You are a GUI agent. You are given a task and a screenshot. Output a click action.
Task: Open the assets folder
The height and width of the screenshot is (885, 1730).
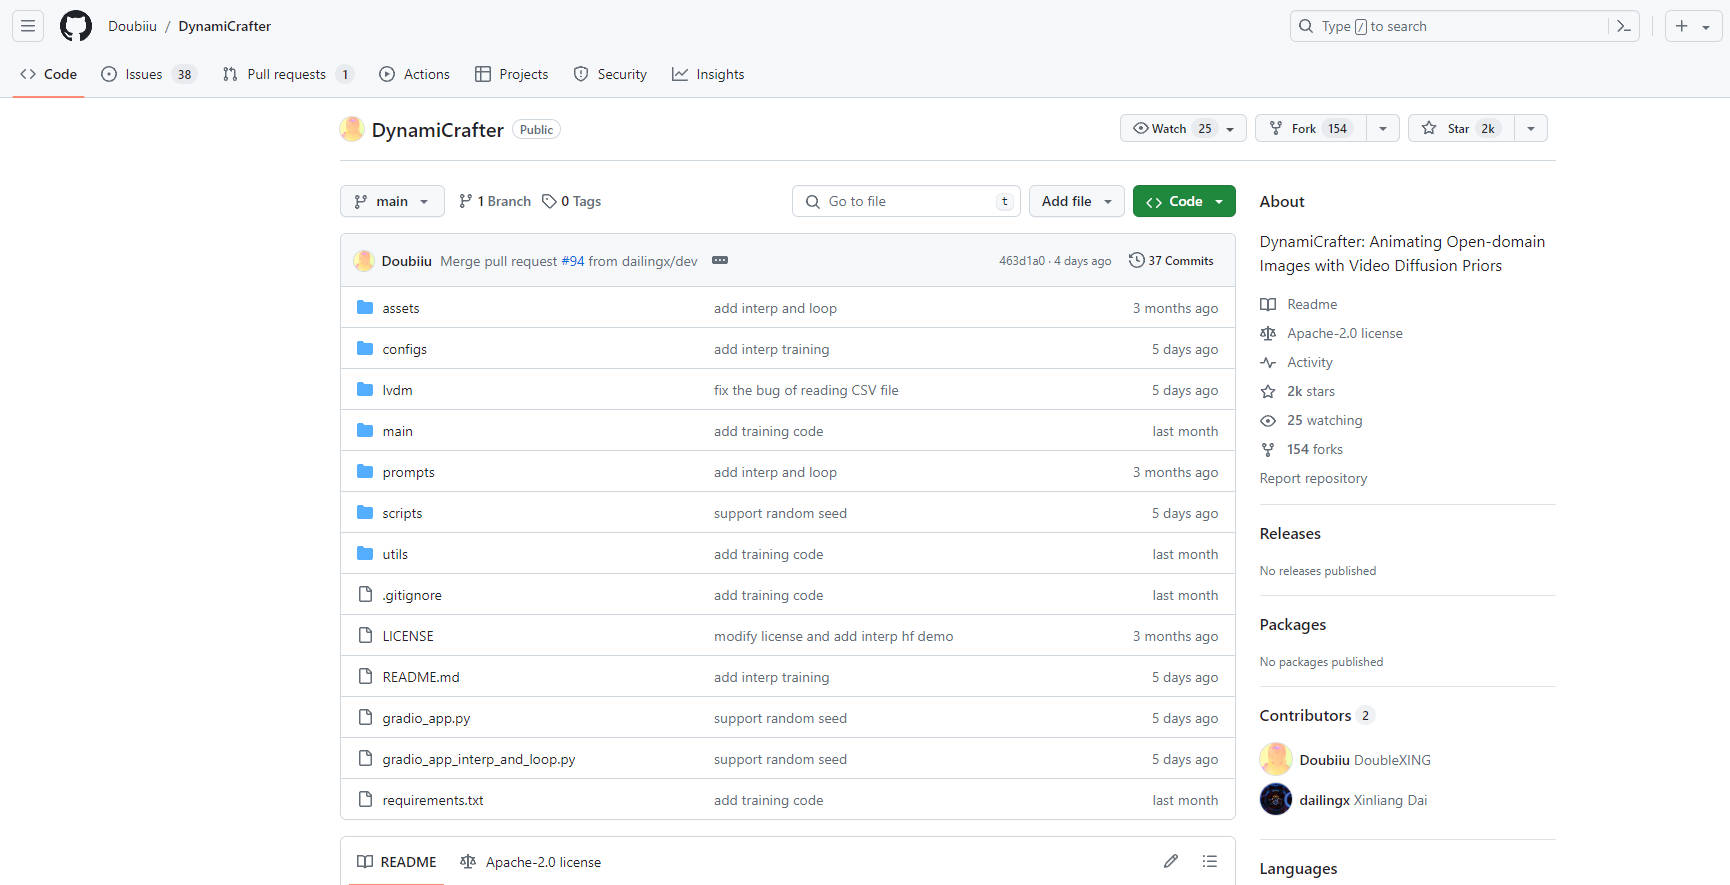[401, 308]
